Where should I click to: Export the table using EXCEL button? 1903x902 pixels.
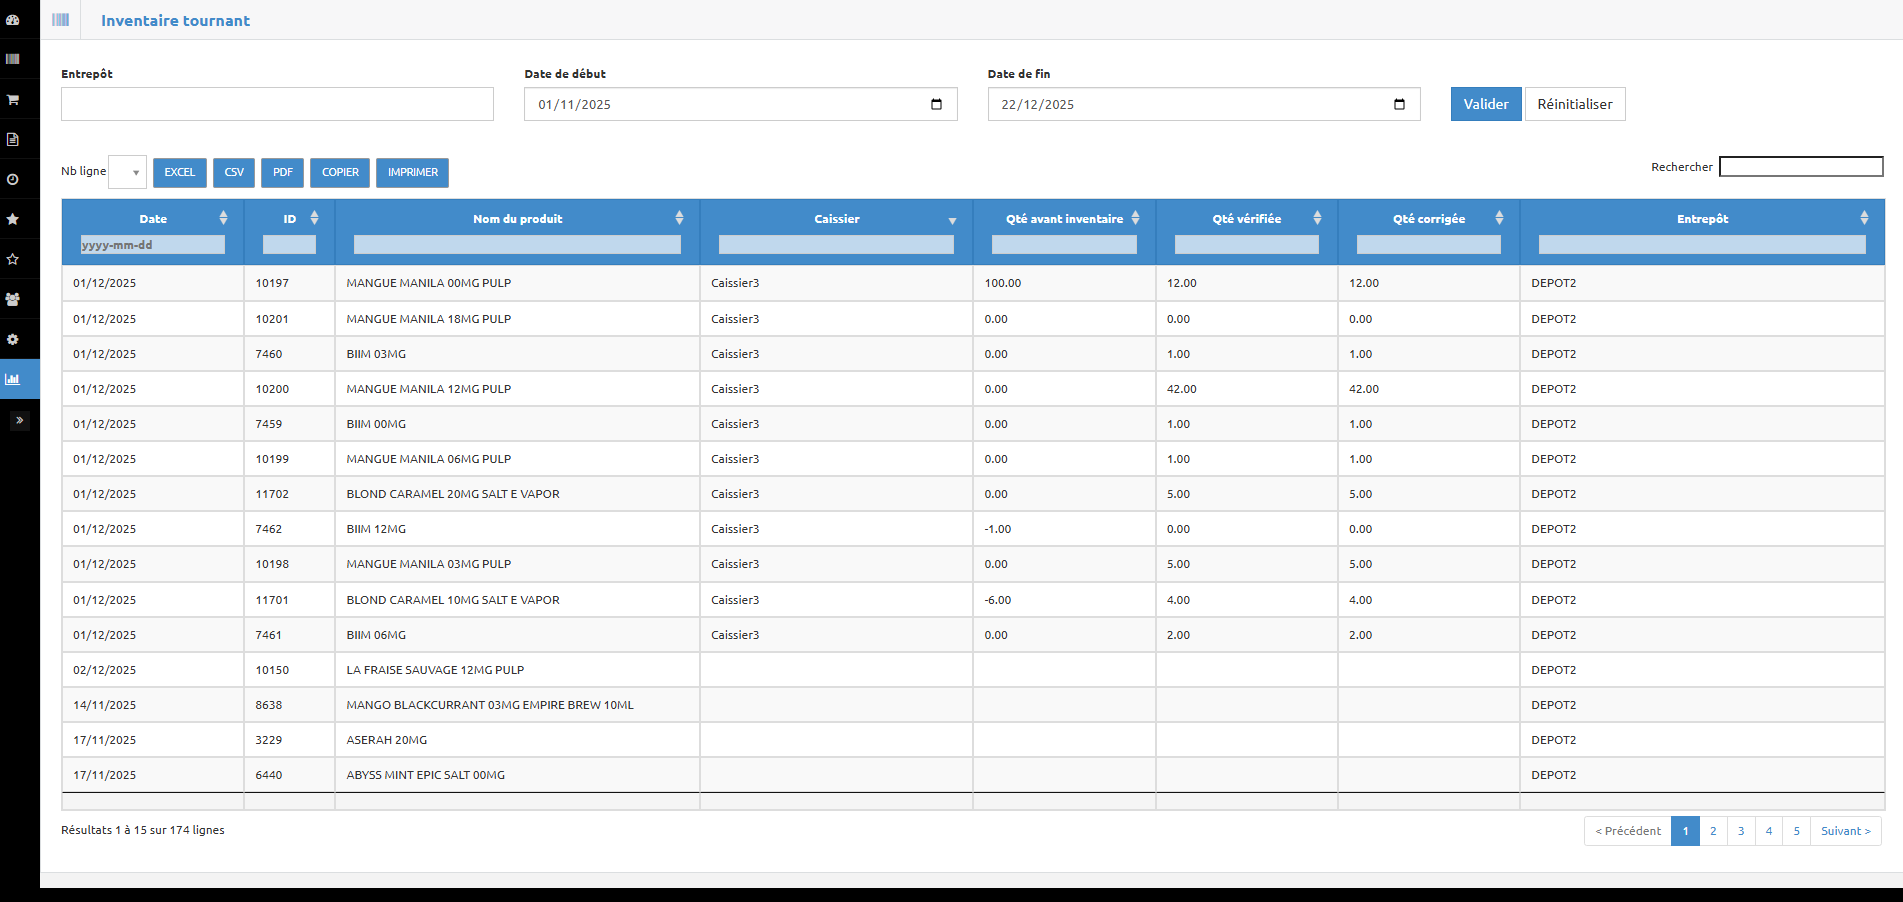coord(180,172)
